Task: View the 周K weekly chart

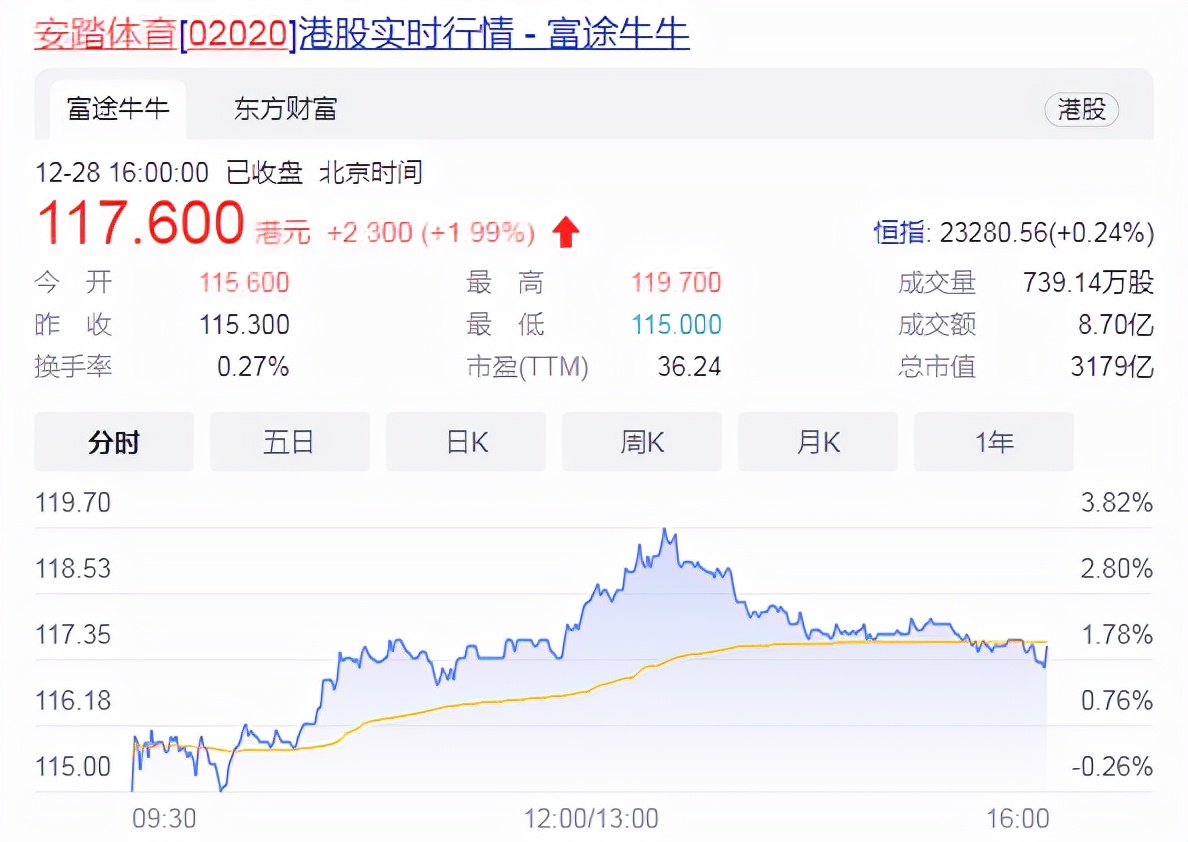Action: [x=641, y=441]
